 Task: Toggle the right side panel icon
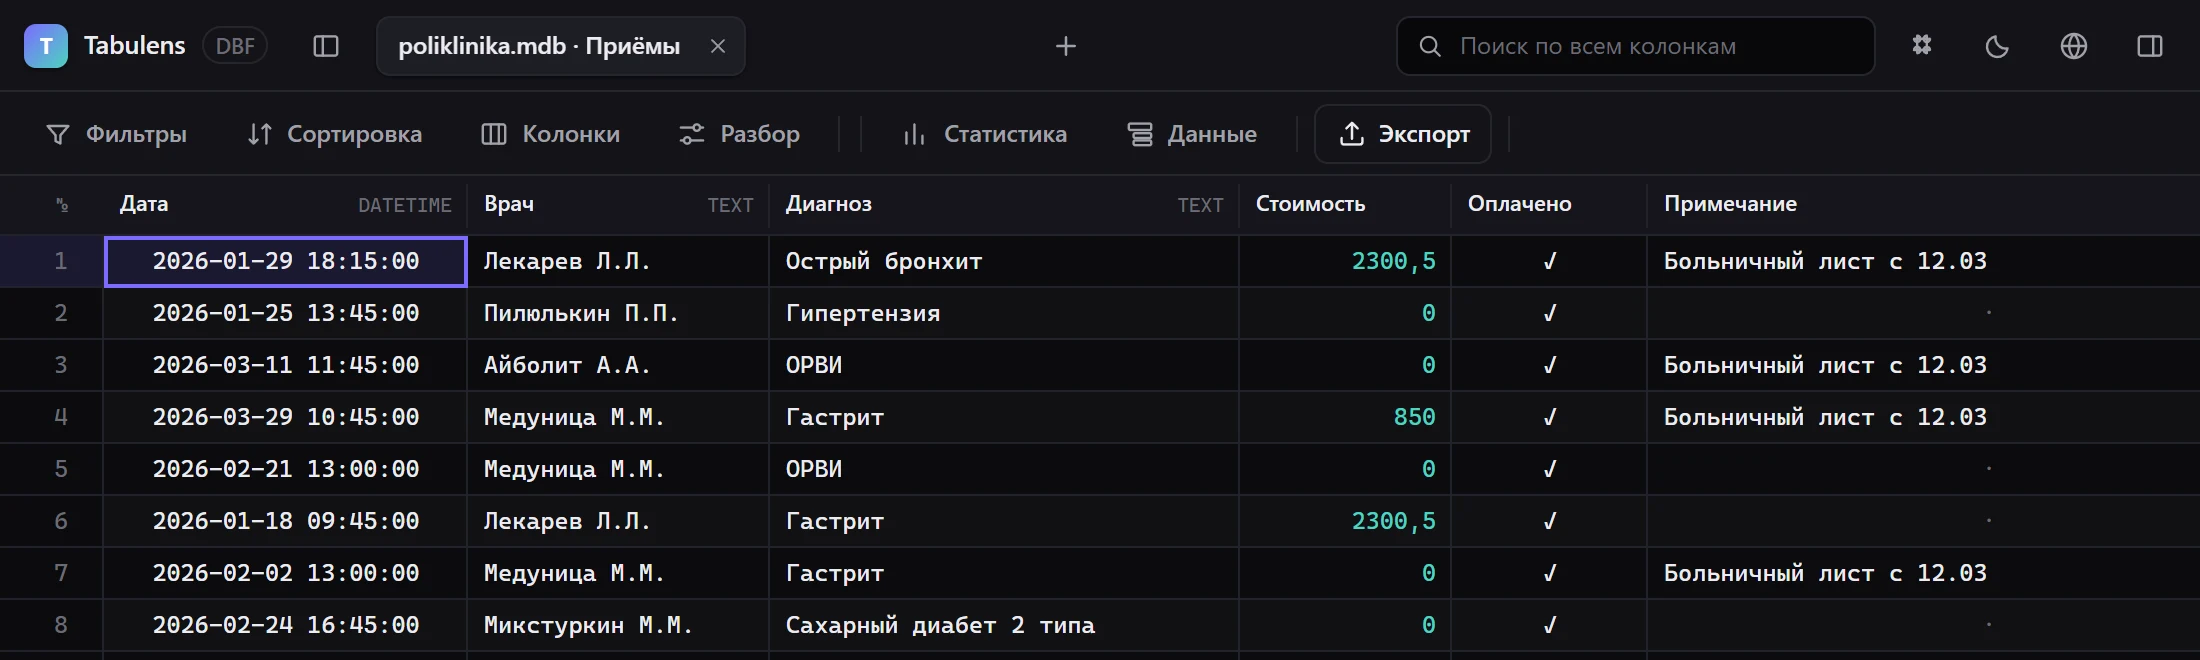click(2150, 46)
